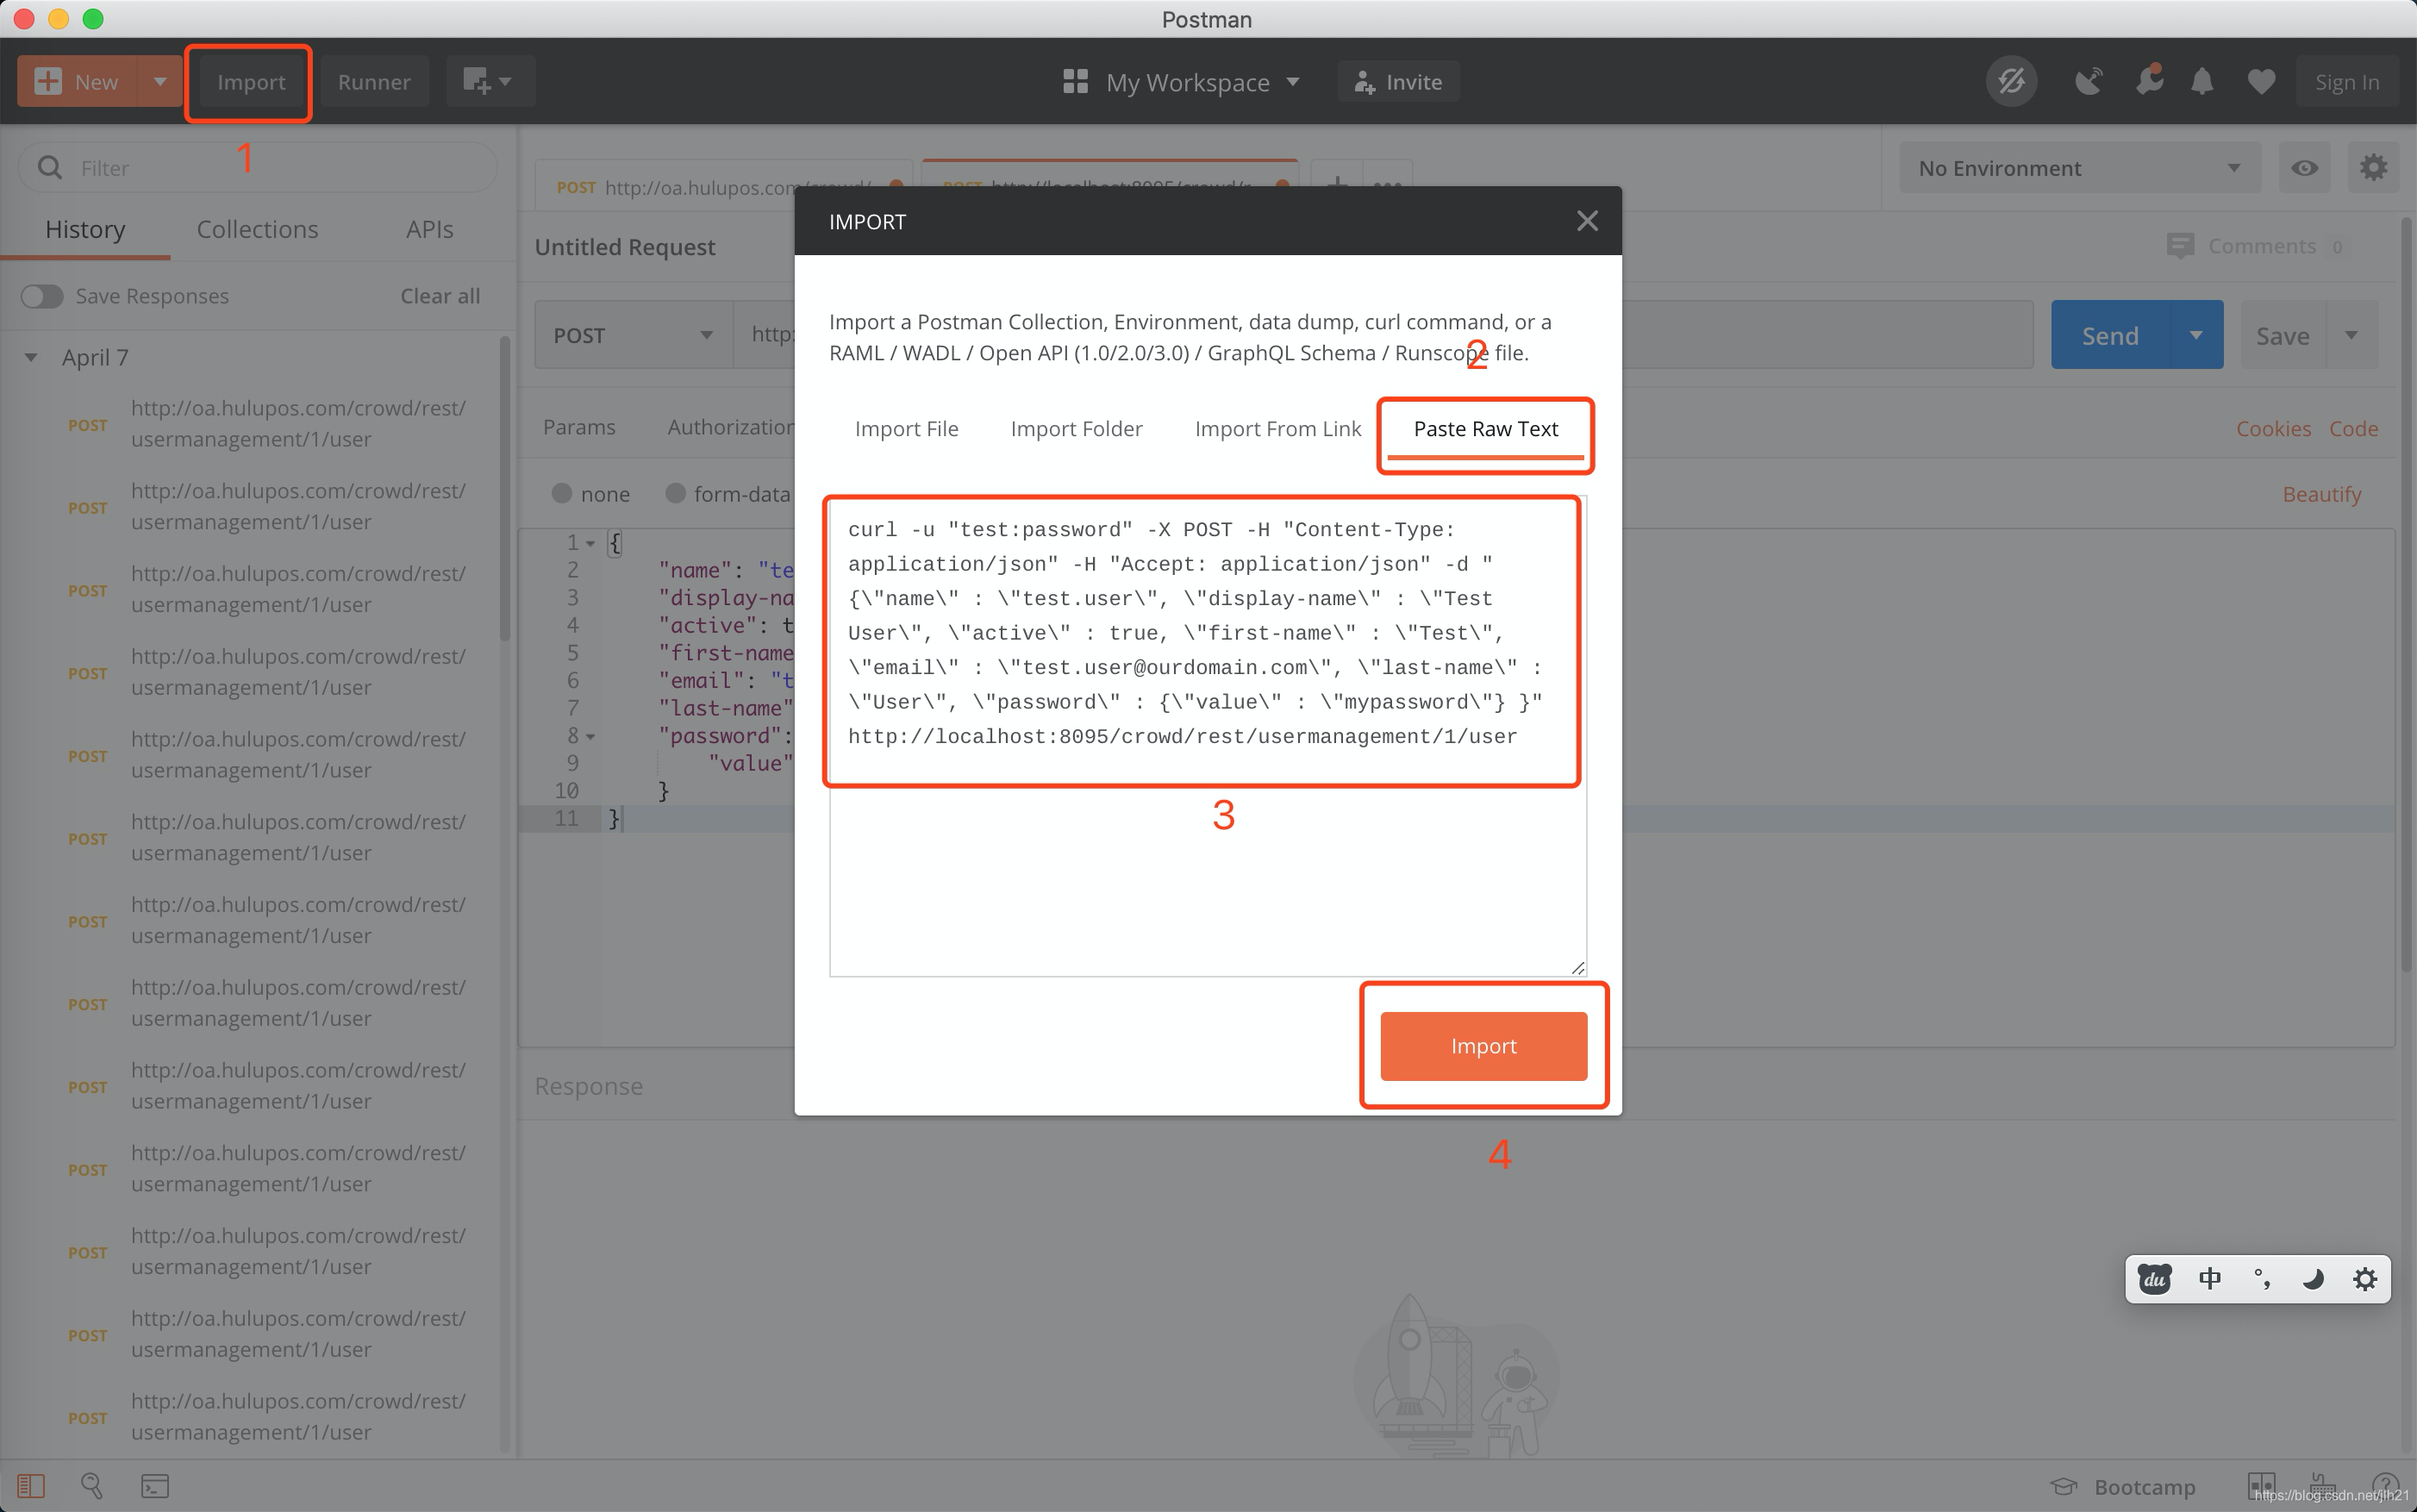
Task: Click inside the raw text curl textarea
Action: (x=1207, y=736)
